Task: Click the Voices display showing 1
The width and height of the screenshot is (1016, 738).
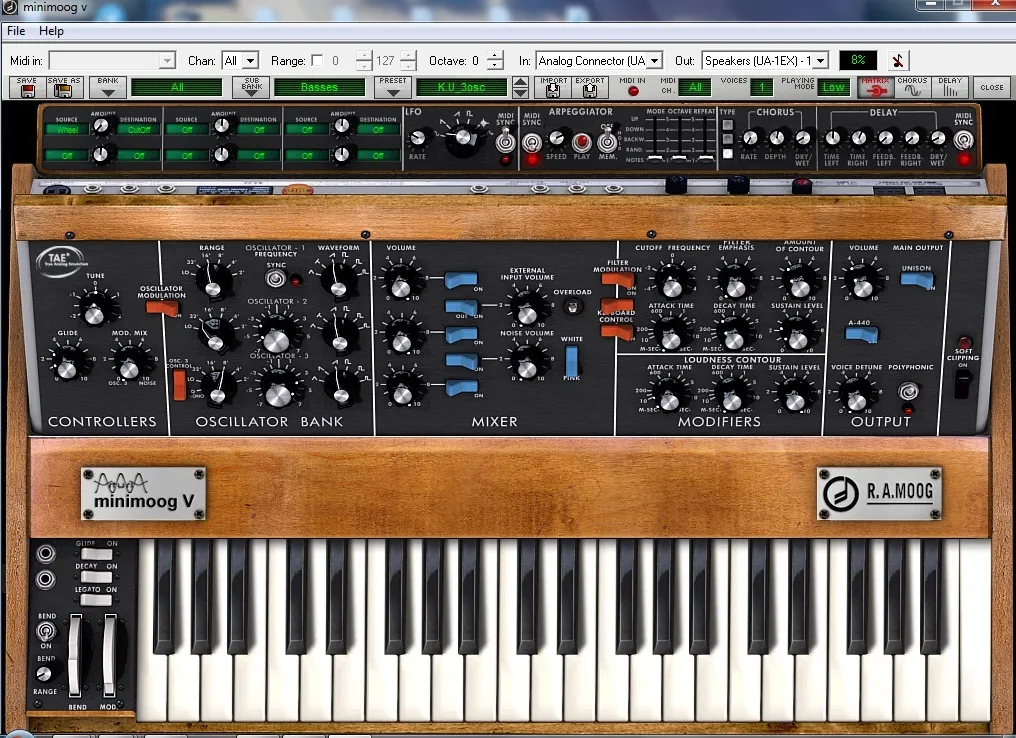Action: pyautogui.click(x=762, y=87)
